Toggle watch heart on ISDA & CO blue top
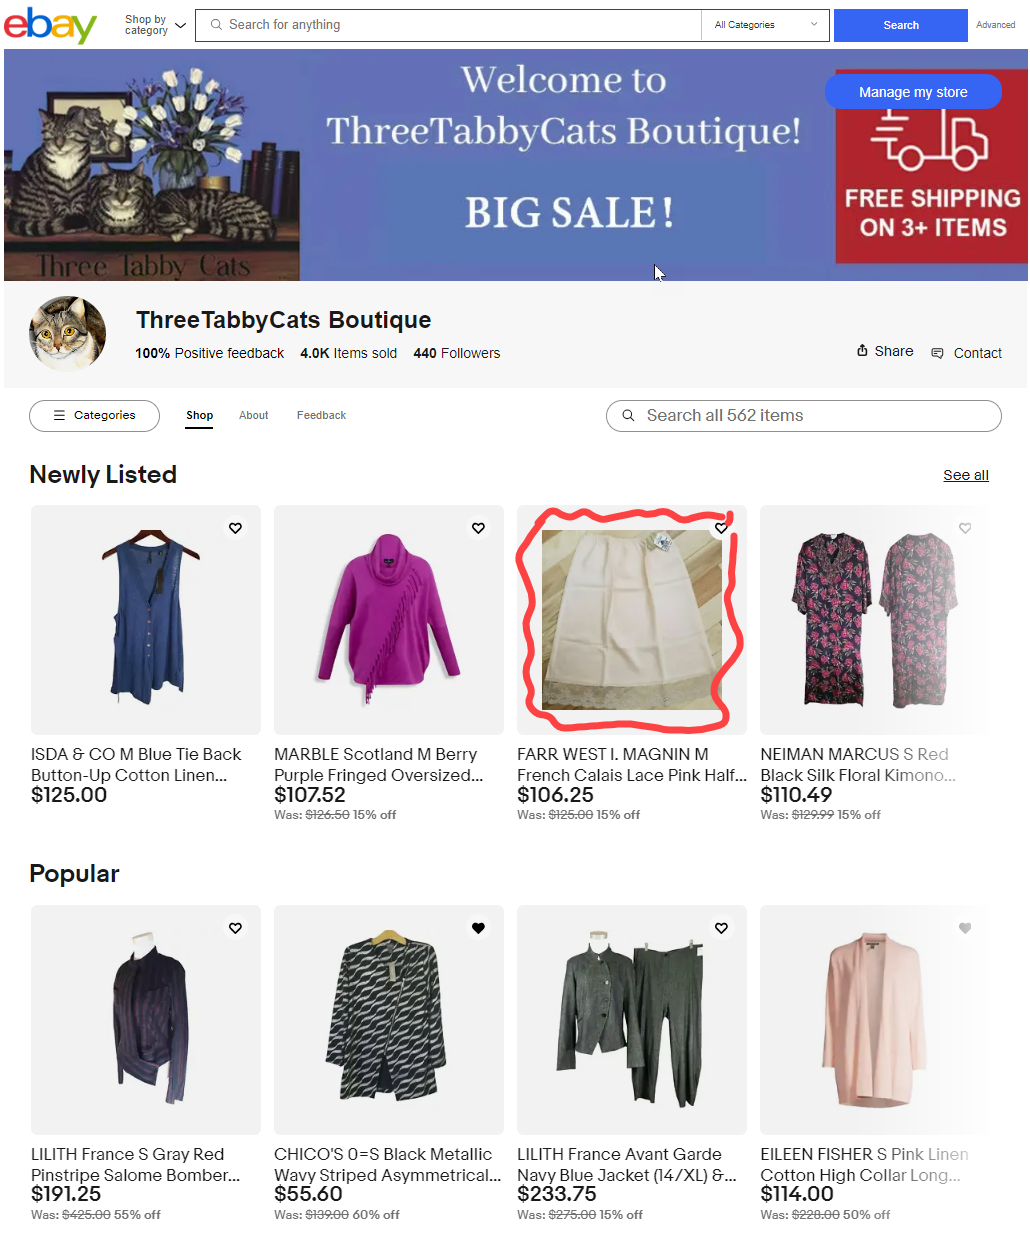Screen dimensions: 1030x1233 (235, 528)
